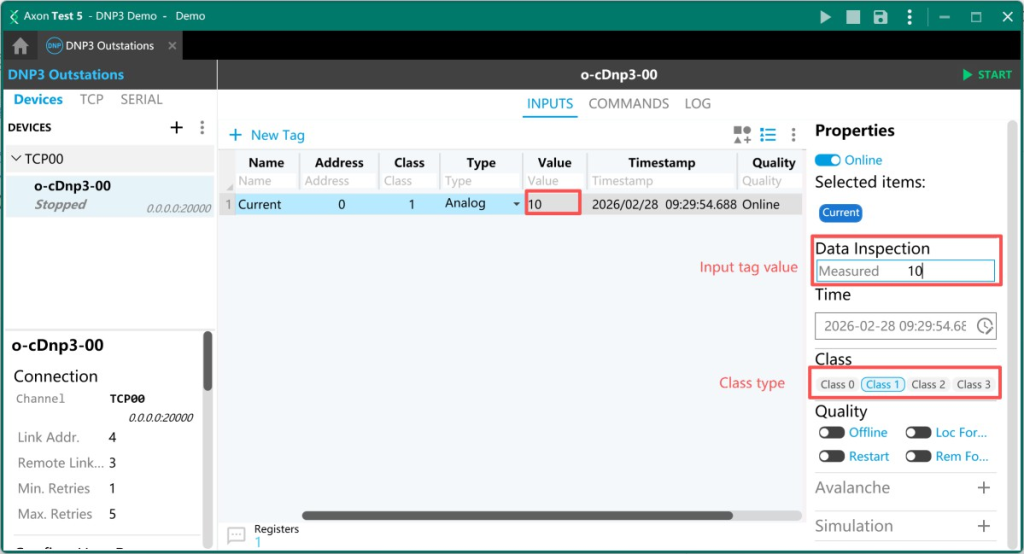Click the save disk icon
Screen dimensions: 1024x554
click(x=880, y=17)
